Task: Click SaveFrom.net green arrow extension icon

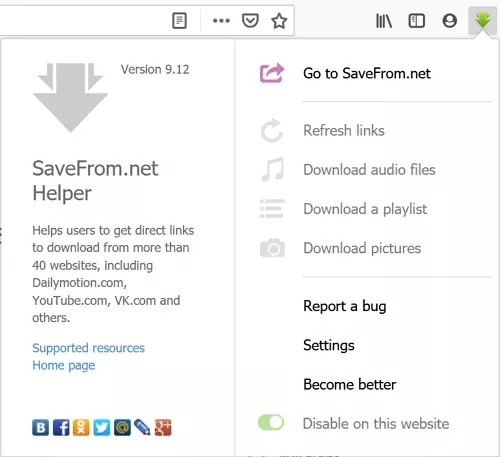Action: [482, 20]
